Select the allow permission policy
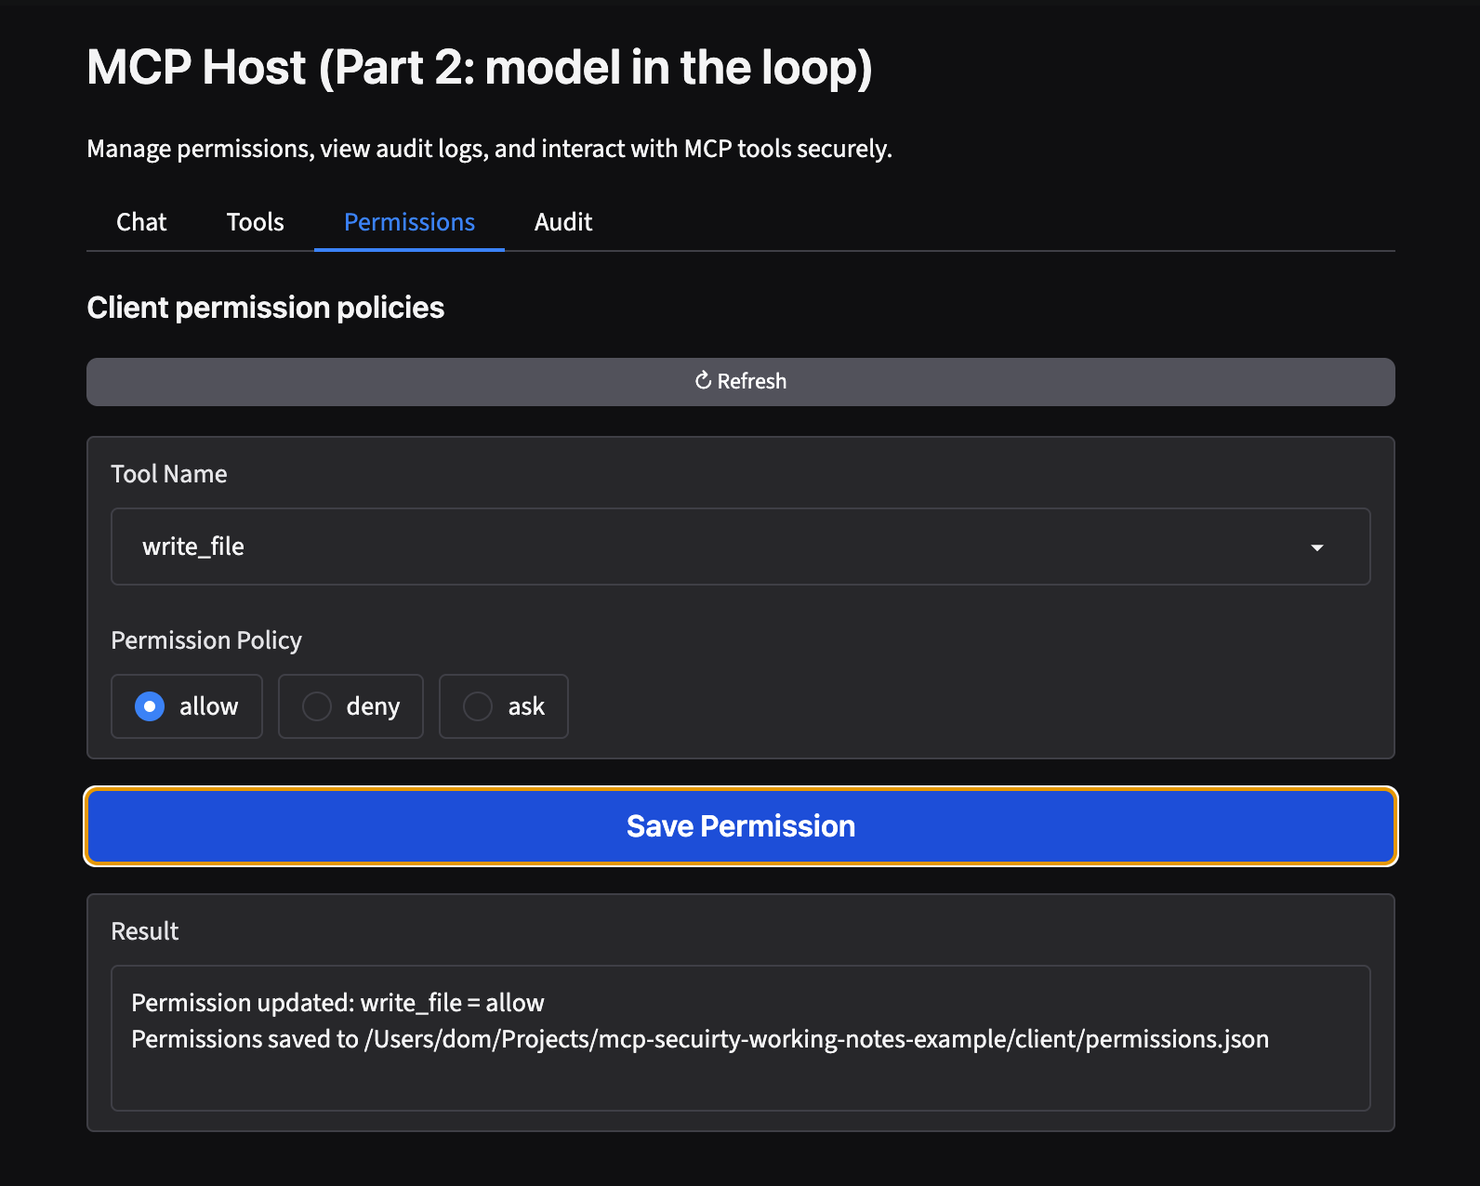The height and width of the screenshot is (1186, 1480). (187, 706)
